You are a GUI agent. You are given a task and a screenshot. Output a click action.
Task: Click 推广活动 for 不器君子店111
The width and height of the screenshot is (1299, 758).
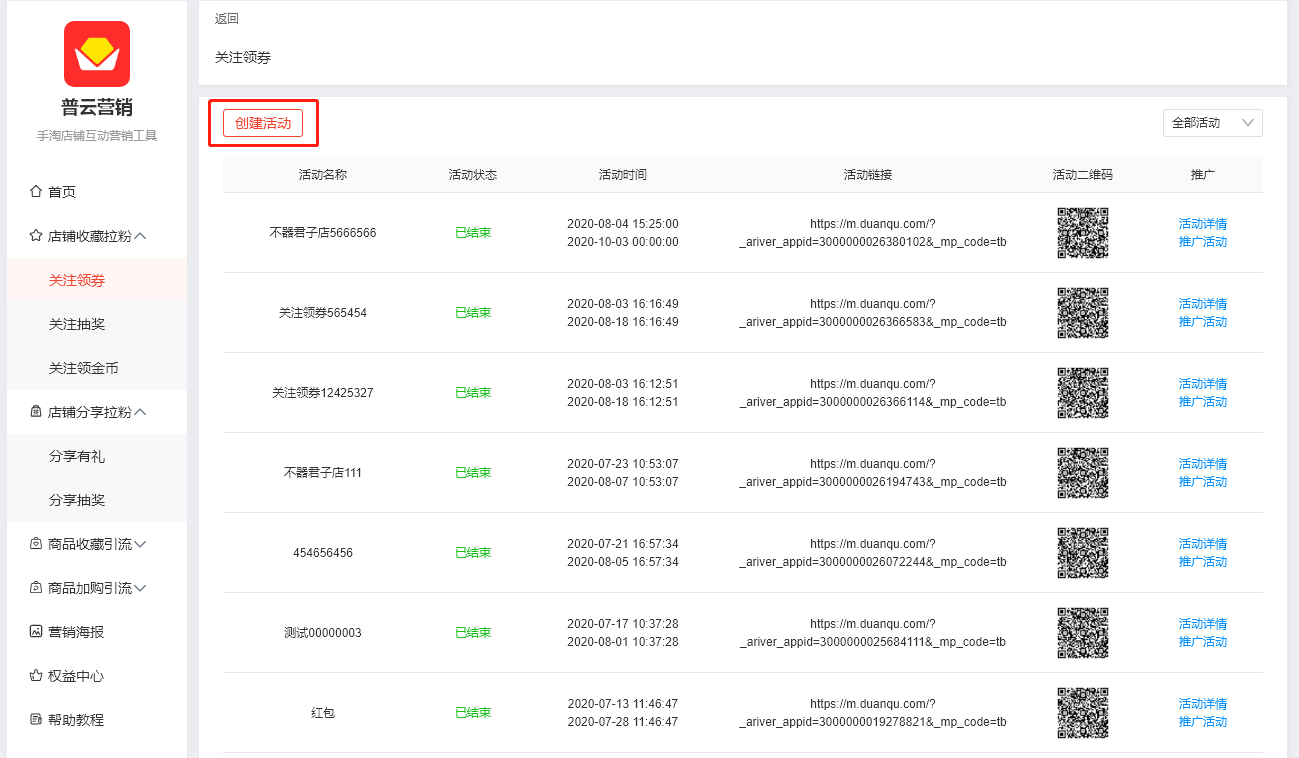(1203, 482)
